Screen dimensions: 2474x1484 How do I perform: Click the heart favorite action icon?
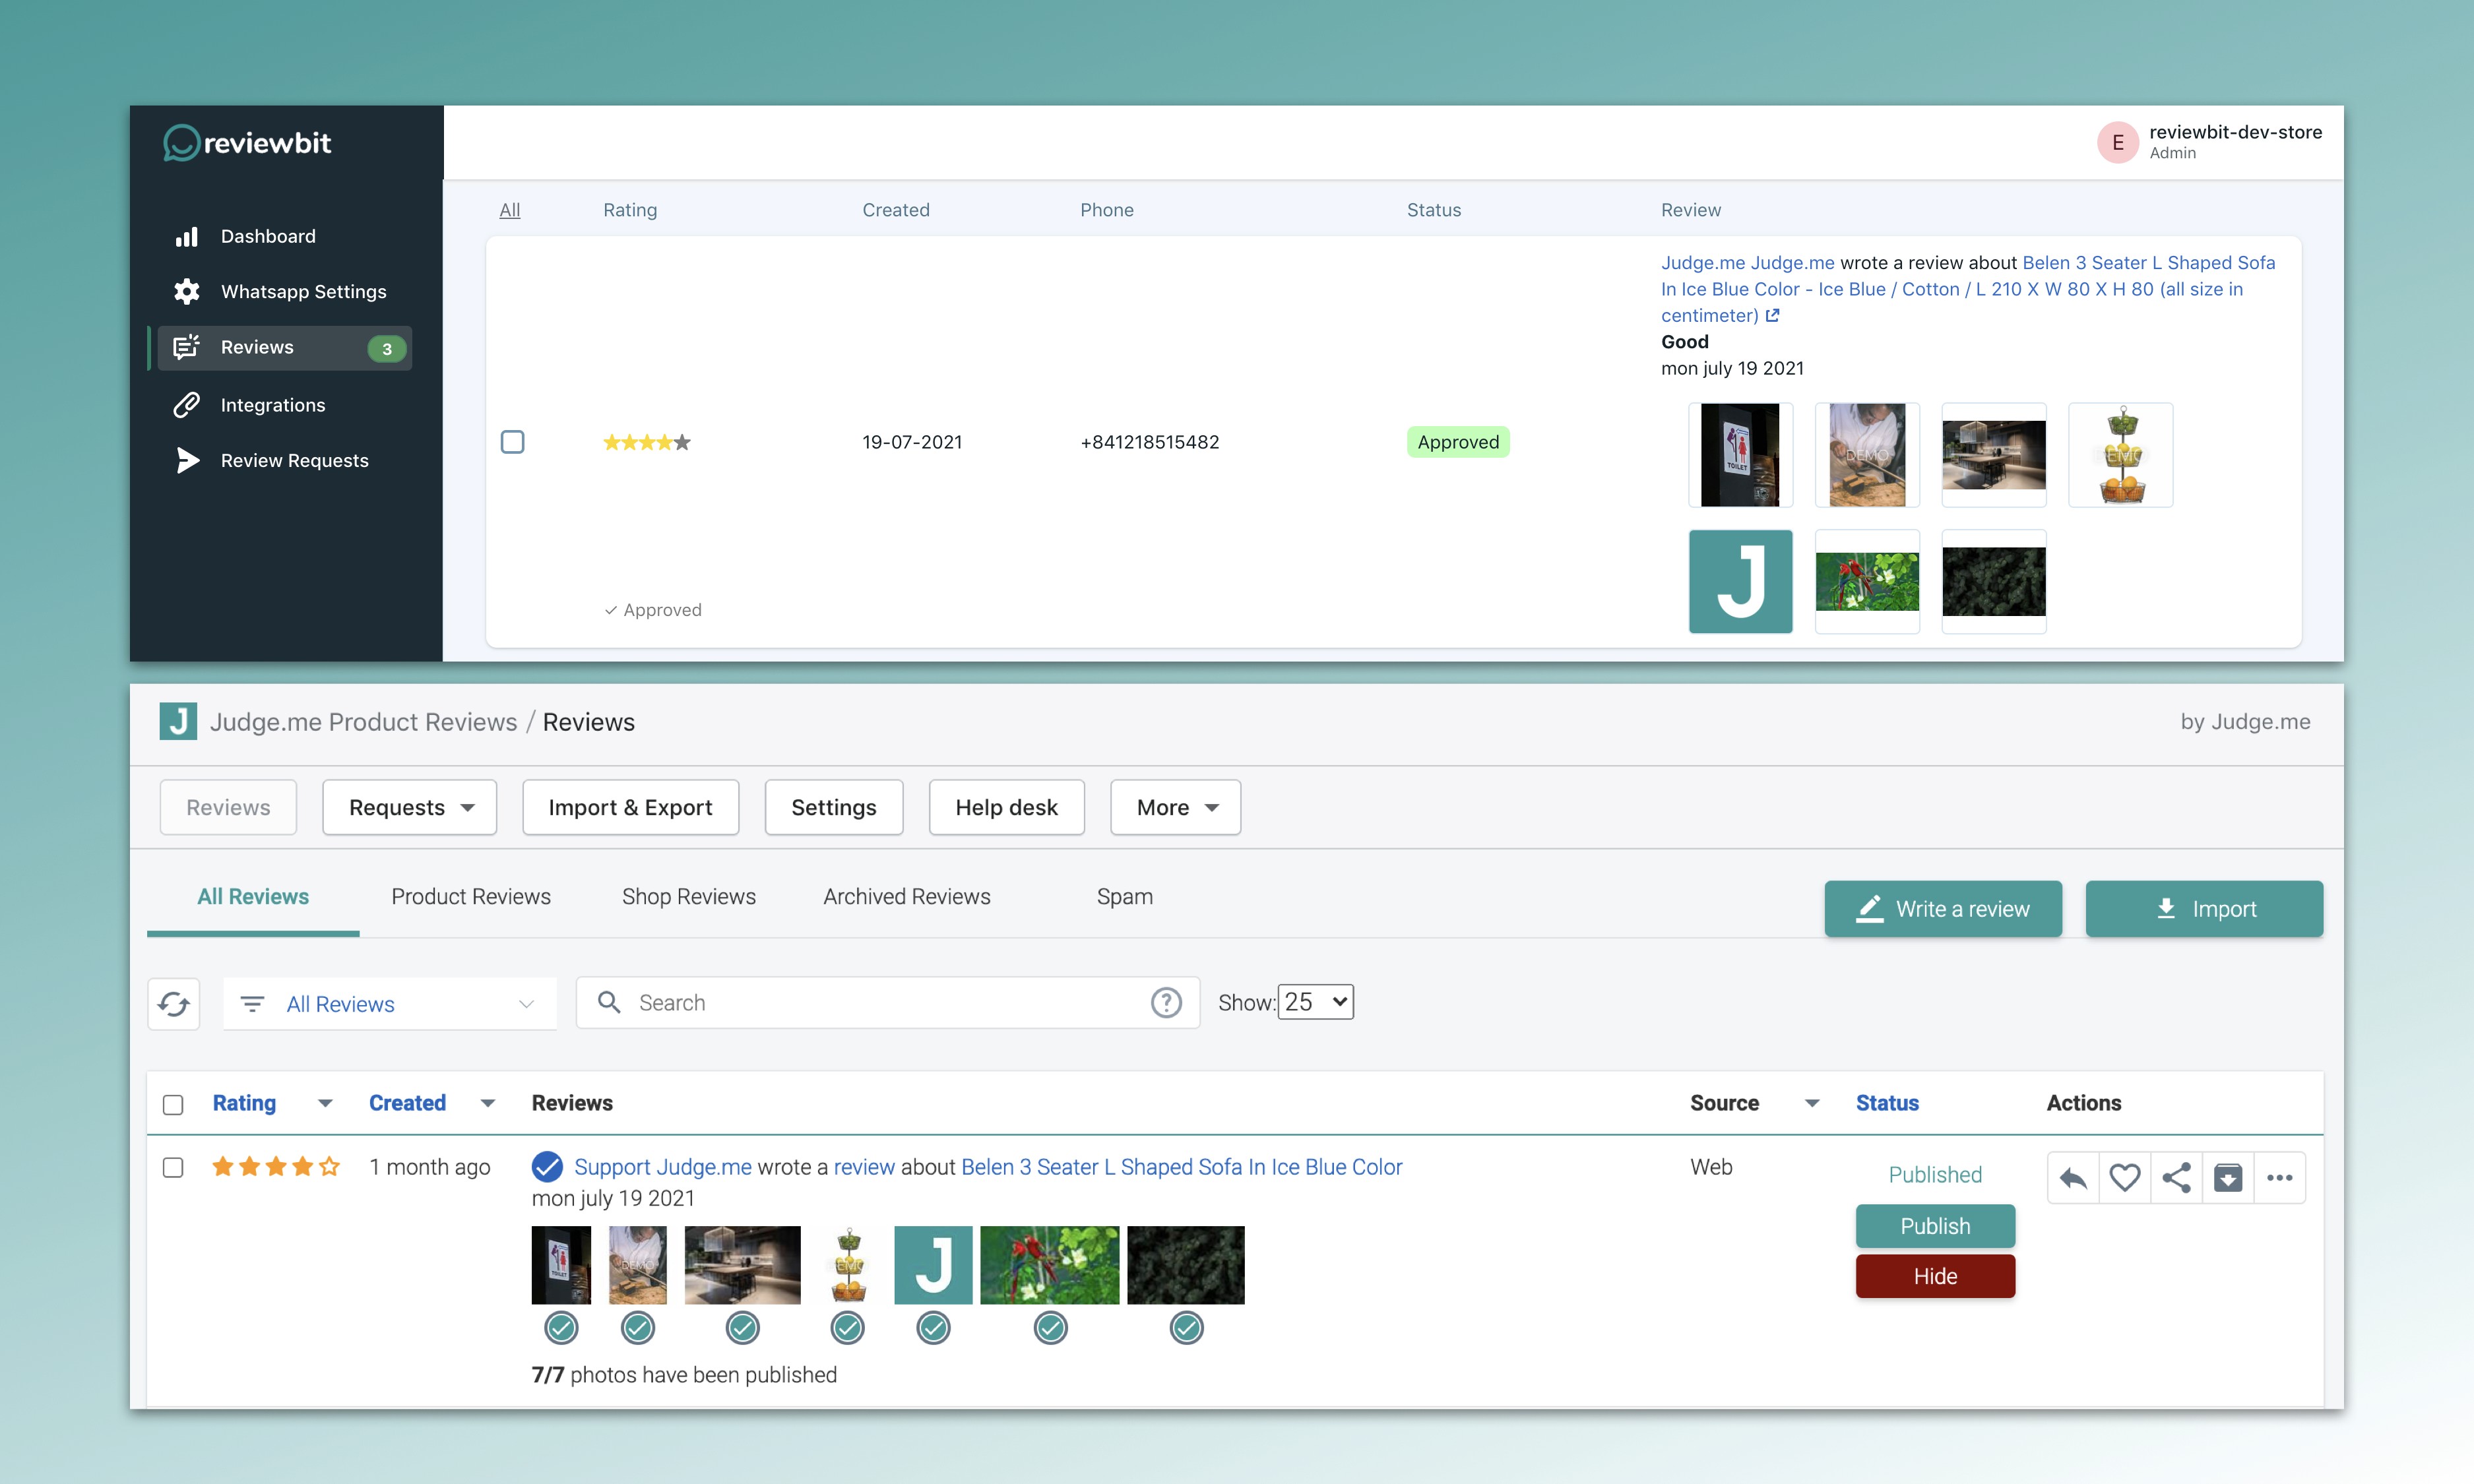[x=2124, y=1178]
